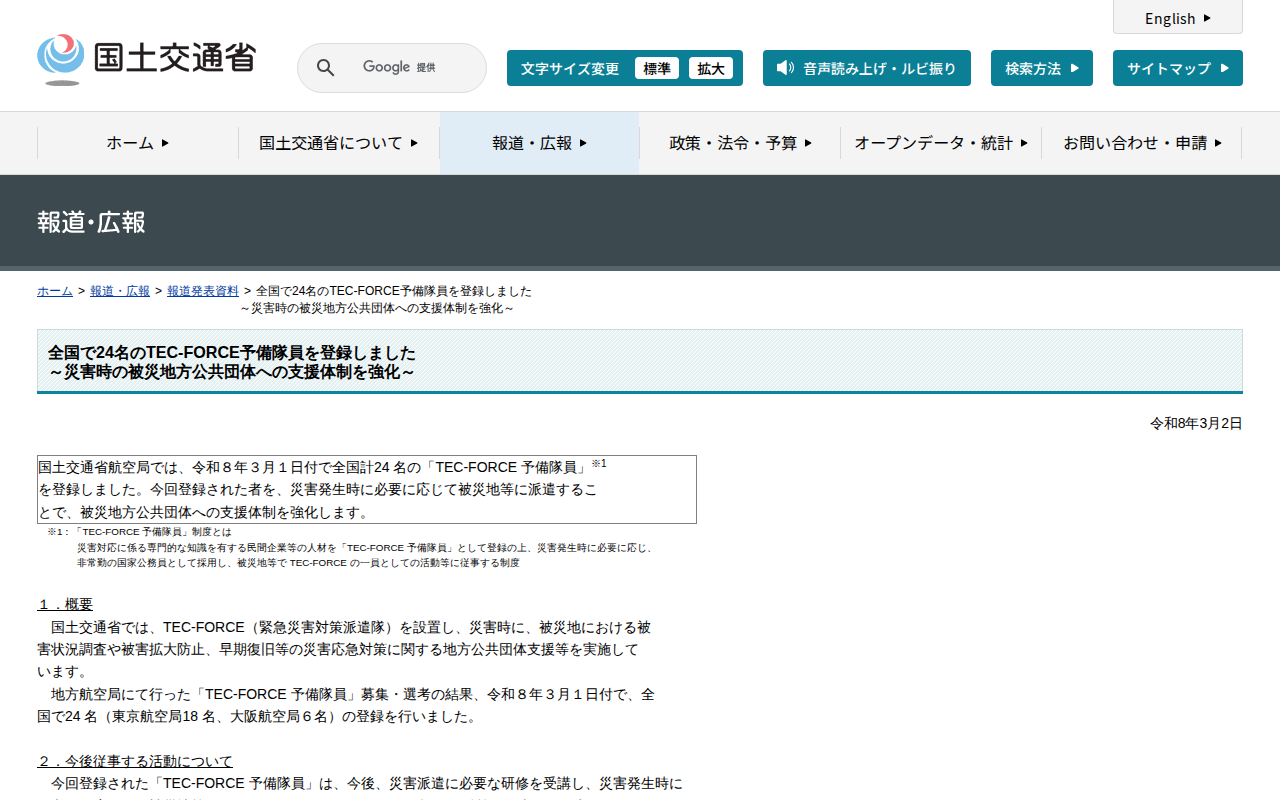Follow the ホーム breadcrumb link
The height and width of the screenshot is (800, 1280).
[x=55, y=291]
